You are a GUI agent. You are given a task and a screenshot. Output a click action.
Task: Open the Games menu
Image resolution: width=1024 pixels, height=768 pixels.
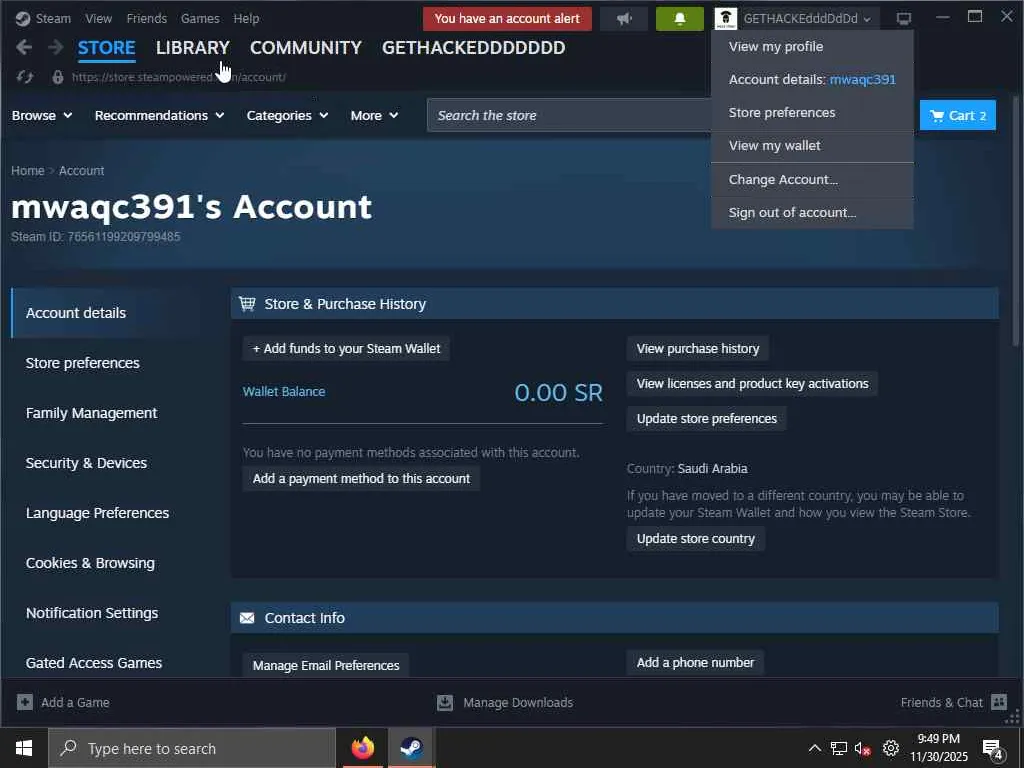coord(200,18)
